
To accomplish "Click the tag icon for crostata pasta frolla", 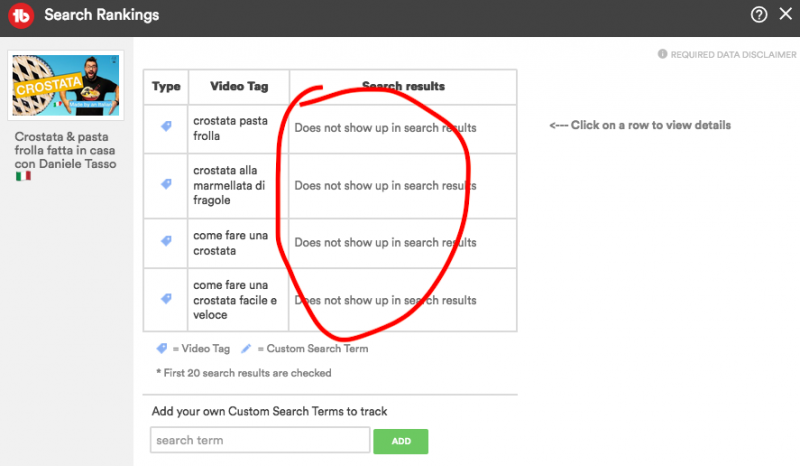I will point(166,127).
